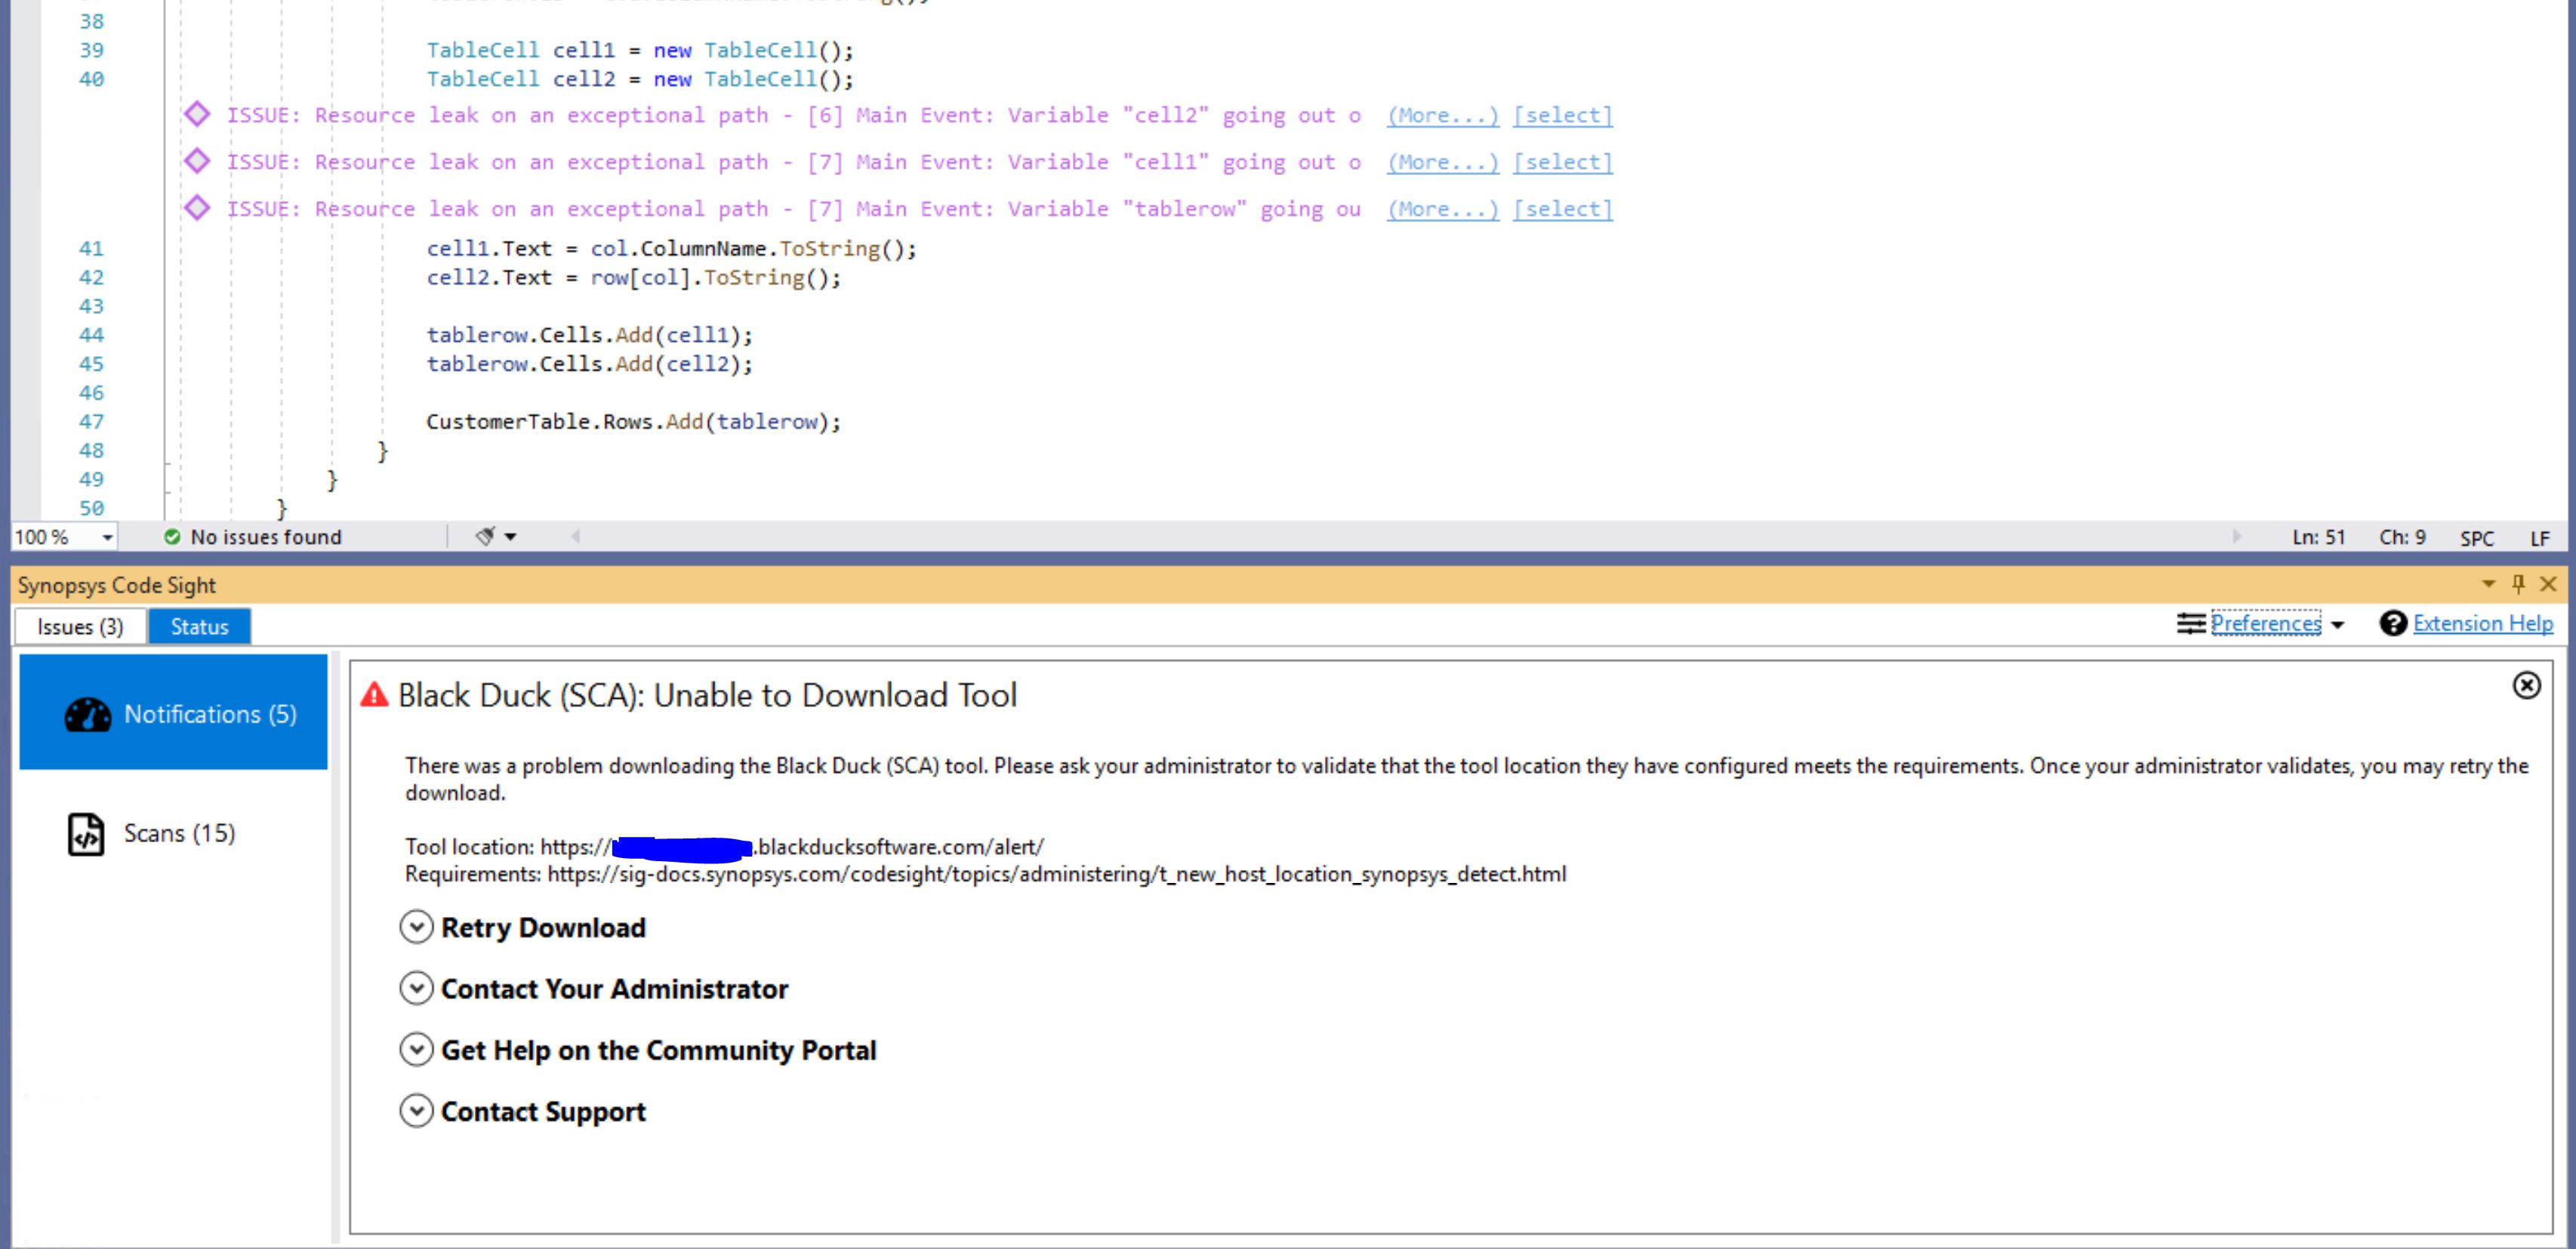Click (More...) link for tablerow issue
Screen dimensions: 2576x1249
[1442, 209]
